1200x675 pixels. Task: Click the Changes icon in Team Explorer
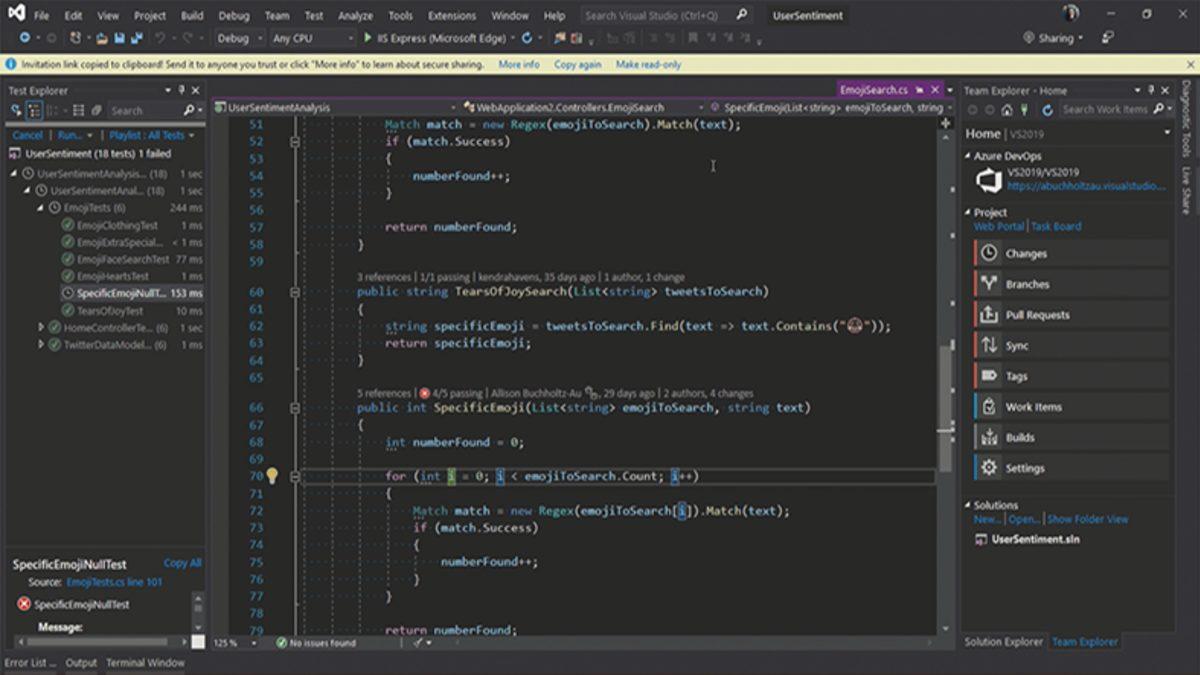(x=987, y=253)
